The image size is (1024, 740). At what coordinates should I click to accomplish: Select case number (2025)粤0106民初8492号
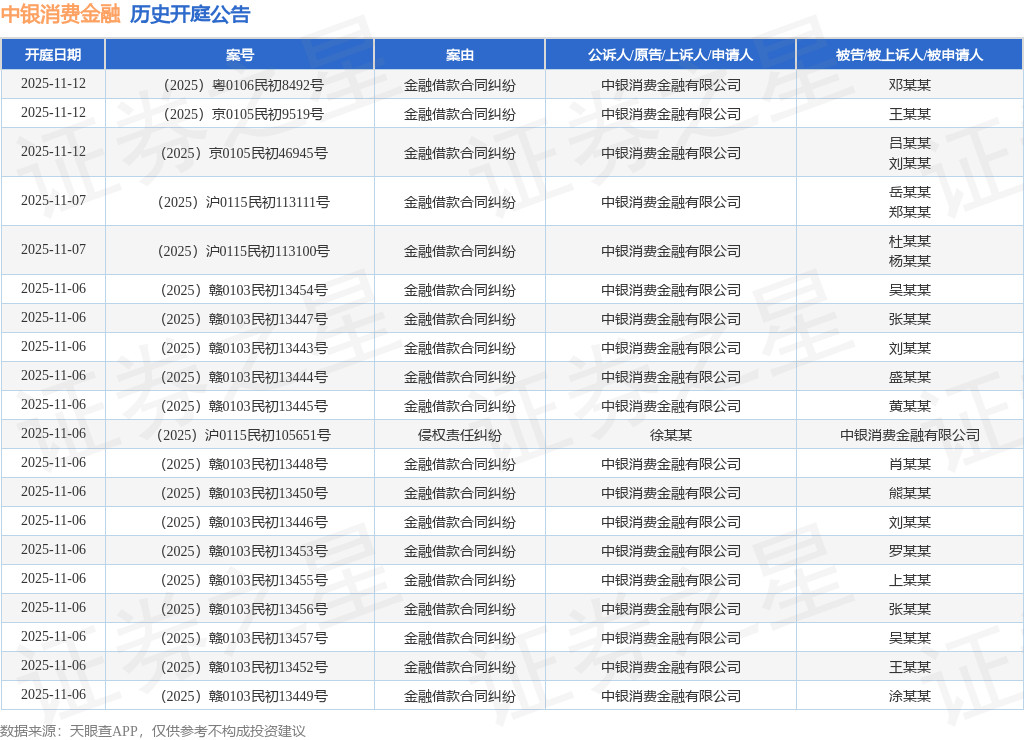244,85
